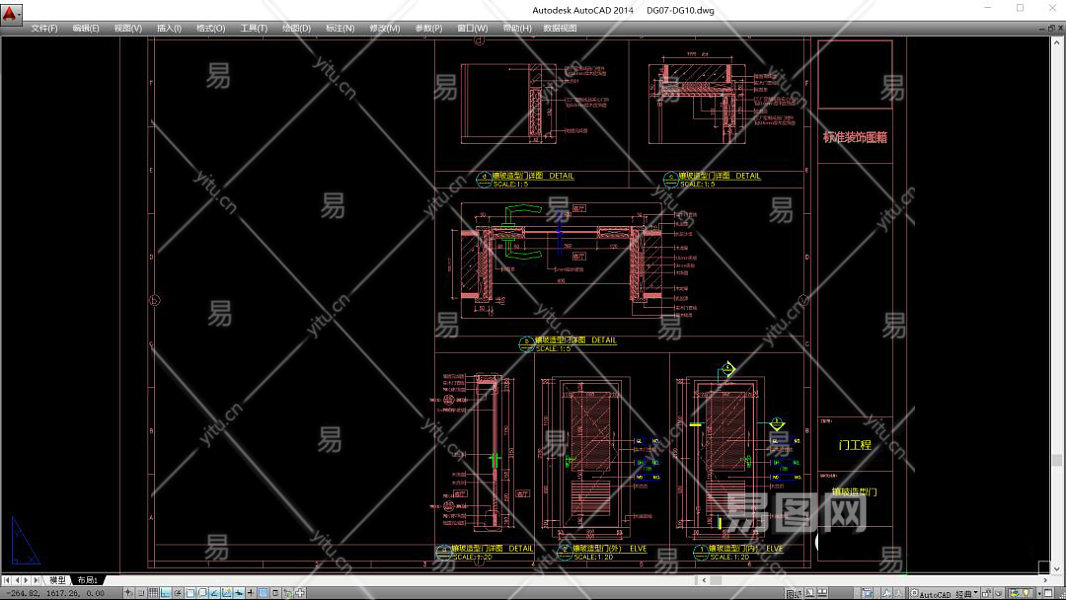Switch to the 模型 tab
This screenshot has width=1066, height=600.
pos(58,580)
